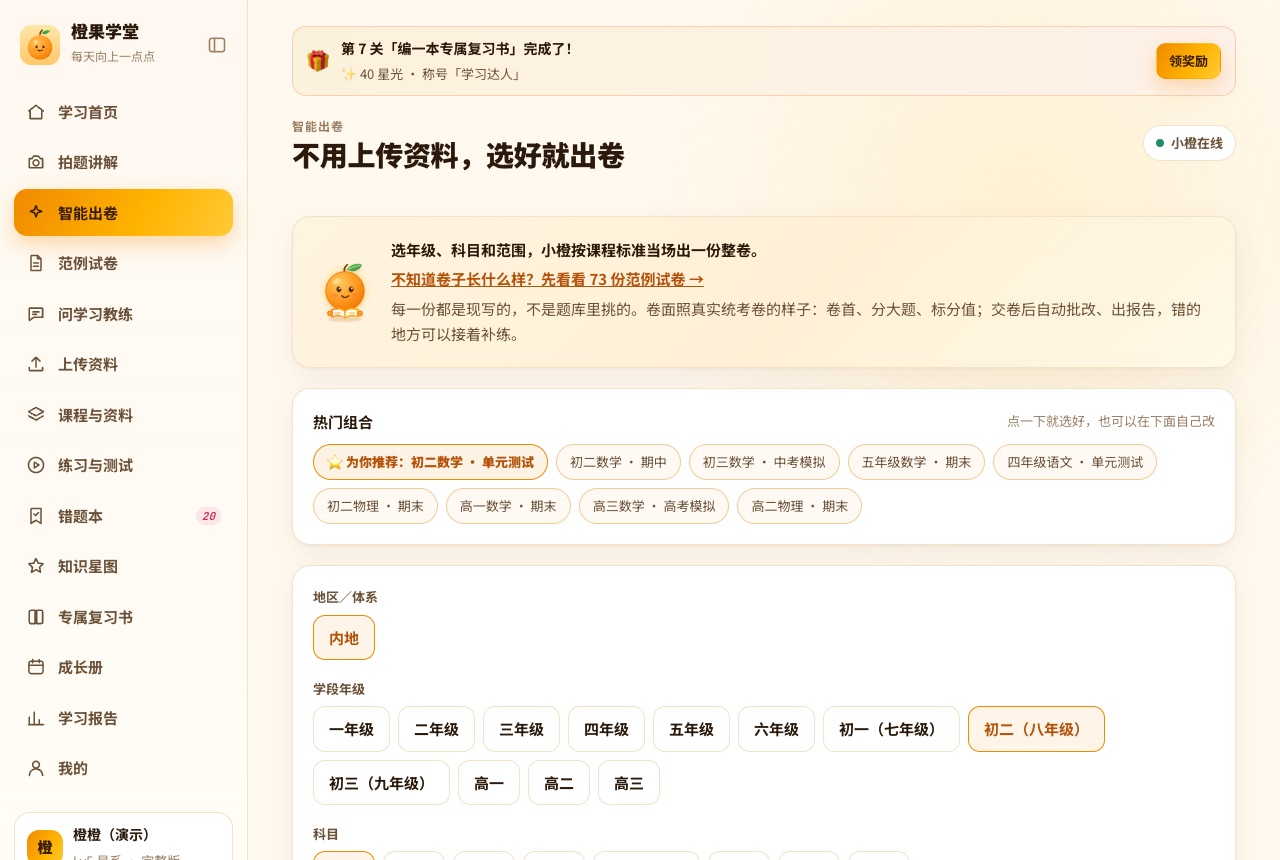
Task: Pick the 初二物理 · 期末 combo
Action: 375,506
